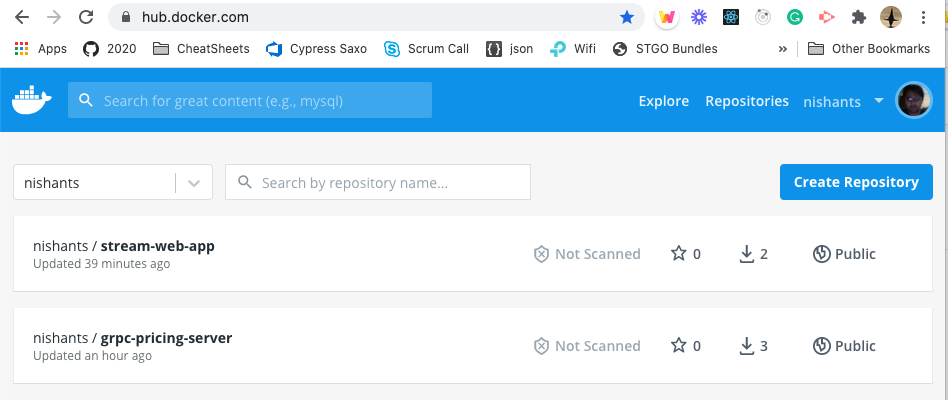Open the purple starburst extension icon
The height and width of the screenshot is (400, 948).
[x=699, y=18]
